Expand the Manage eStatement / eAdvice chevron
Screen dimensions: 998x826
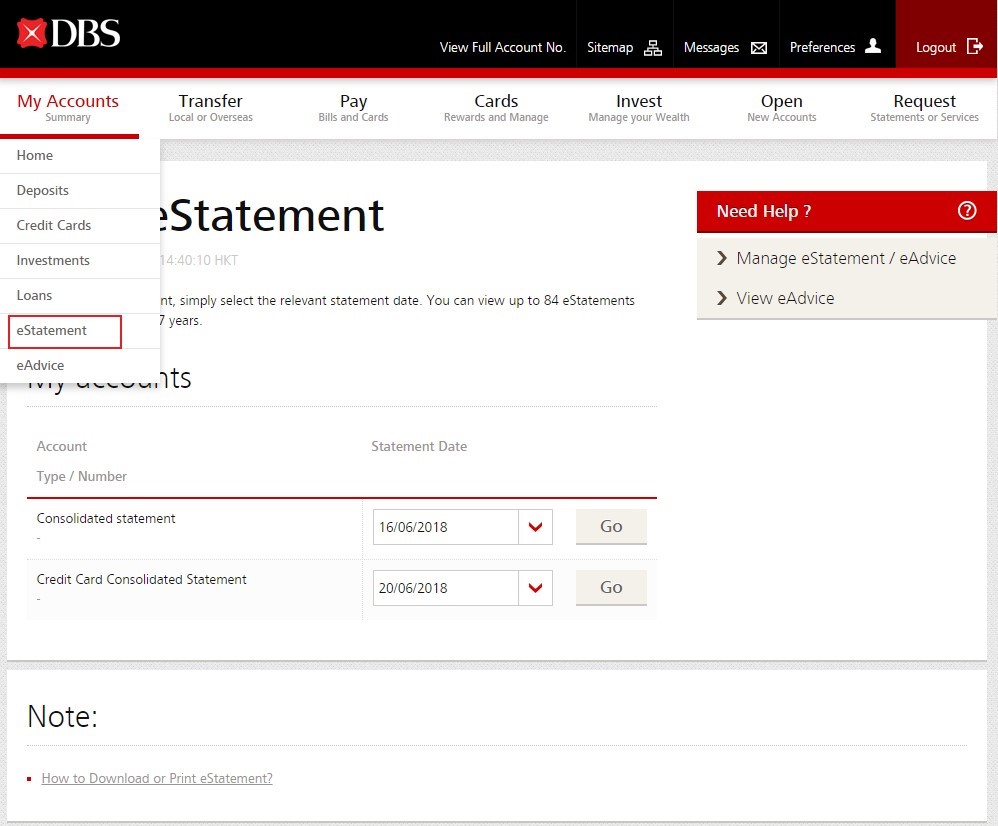click(x=722, y=258)
